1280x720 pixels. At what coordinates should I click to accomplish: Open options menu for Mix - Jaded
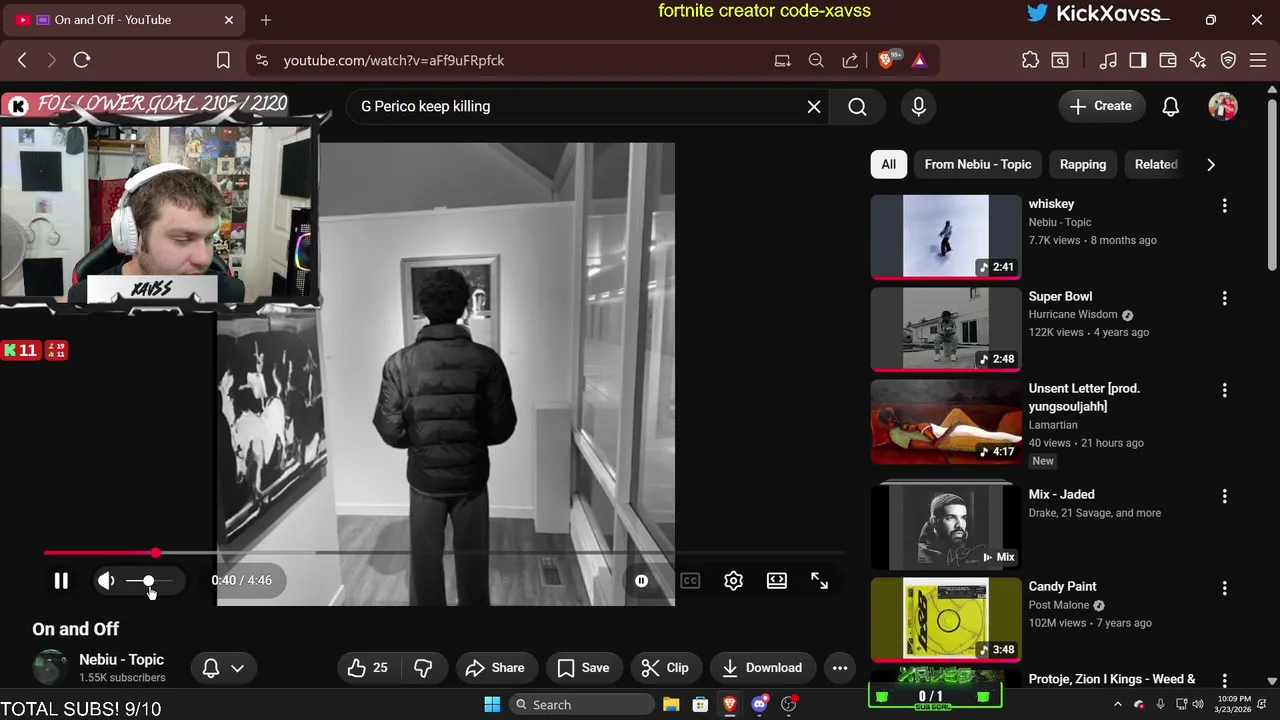pyautogui.click(x=1224, y=496)
